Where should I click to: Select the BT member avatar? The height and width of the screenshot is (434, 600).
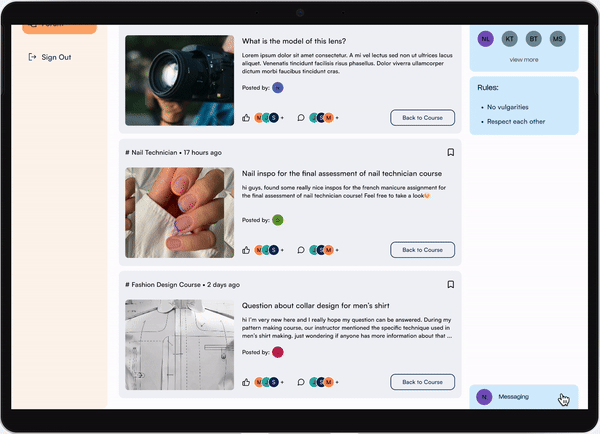click(x=533, y=39)
